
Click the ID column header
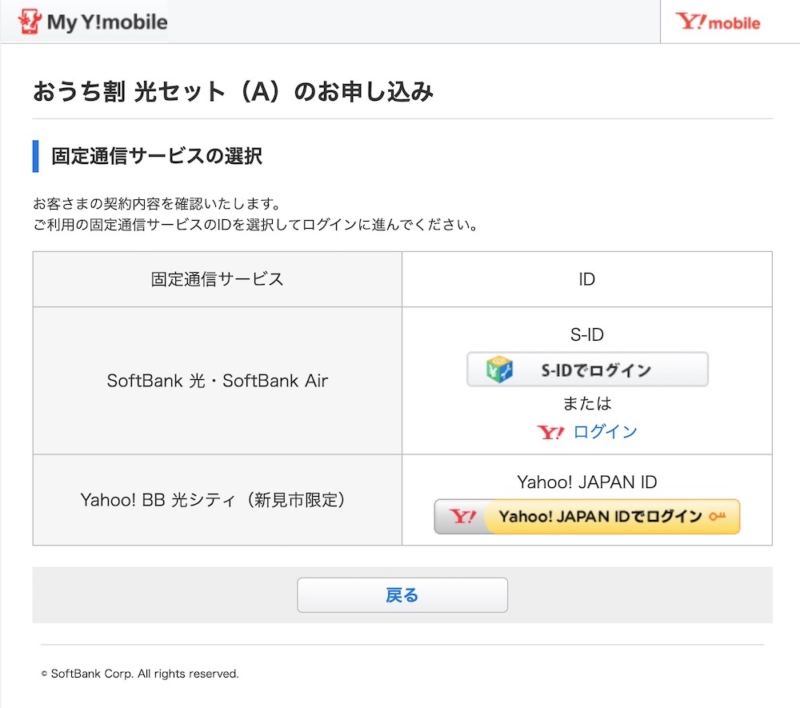(x=587, y=279)
